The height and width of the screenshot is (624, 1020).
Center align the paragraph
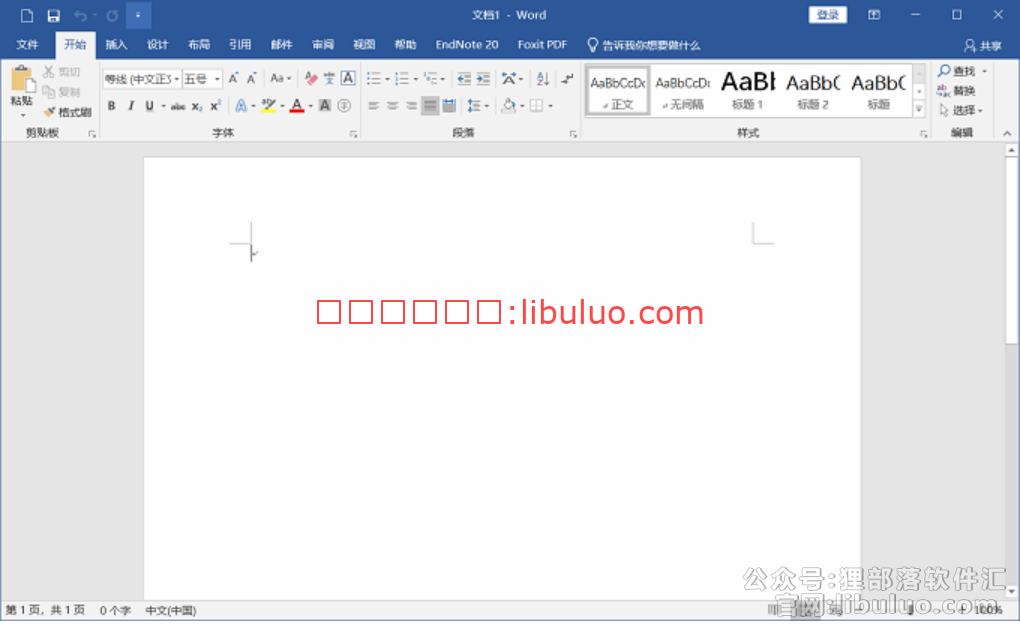pos(392,106)
